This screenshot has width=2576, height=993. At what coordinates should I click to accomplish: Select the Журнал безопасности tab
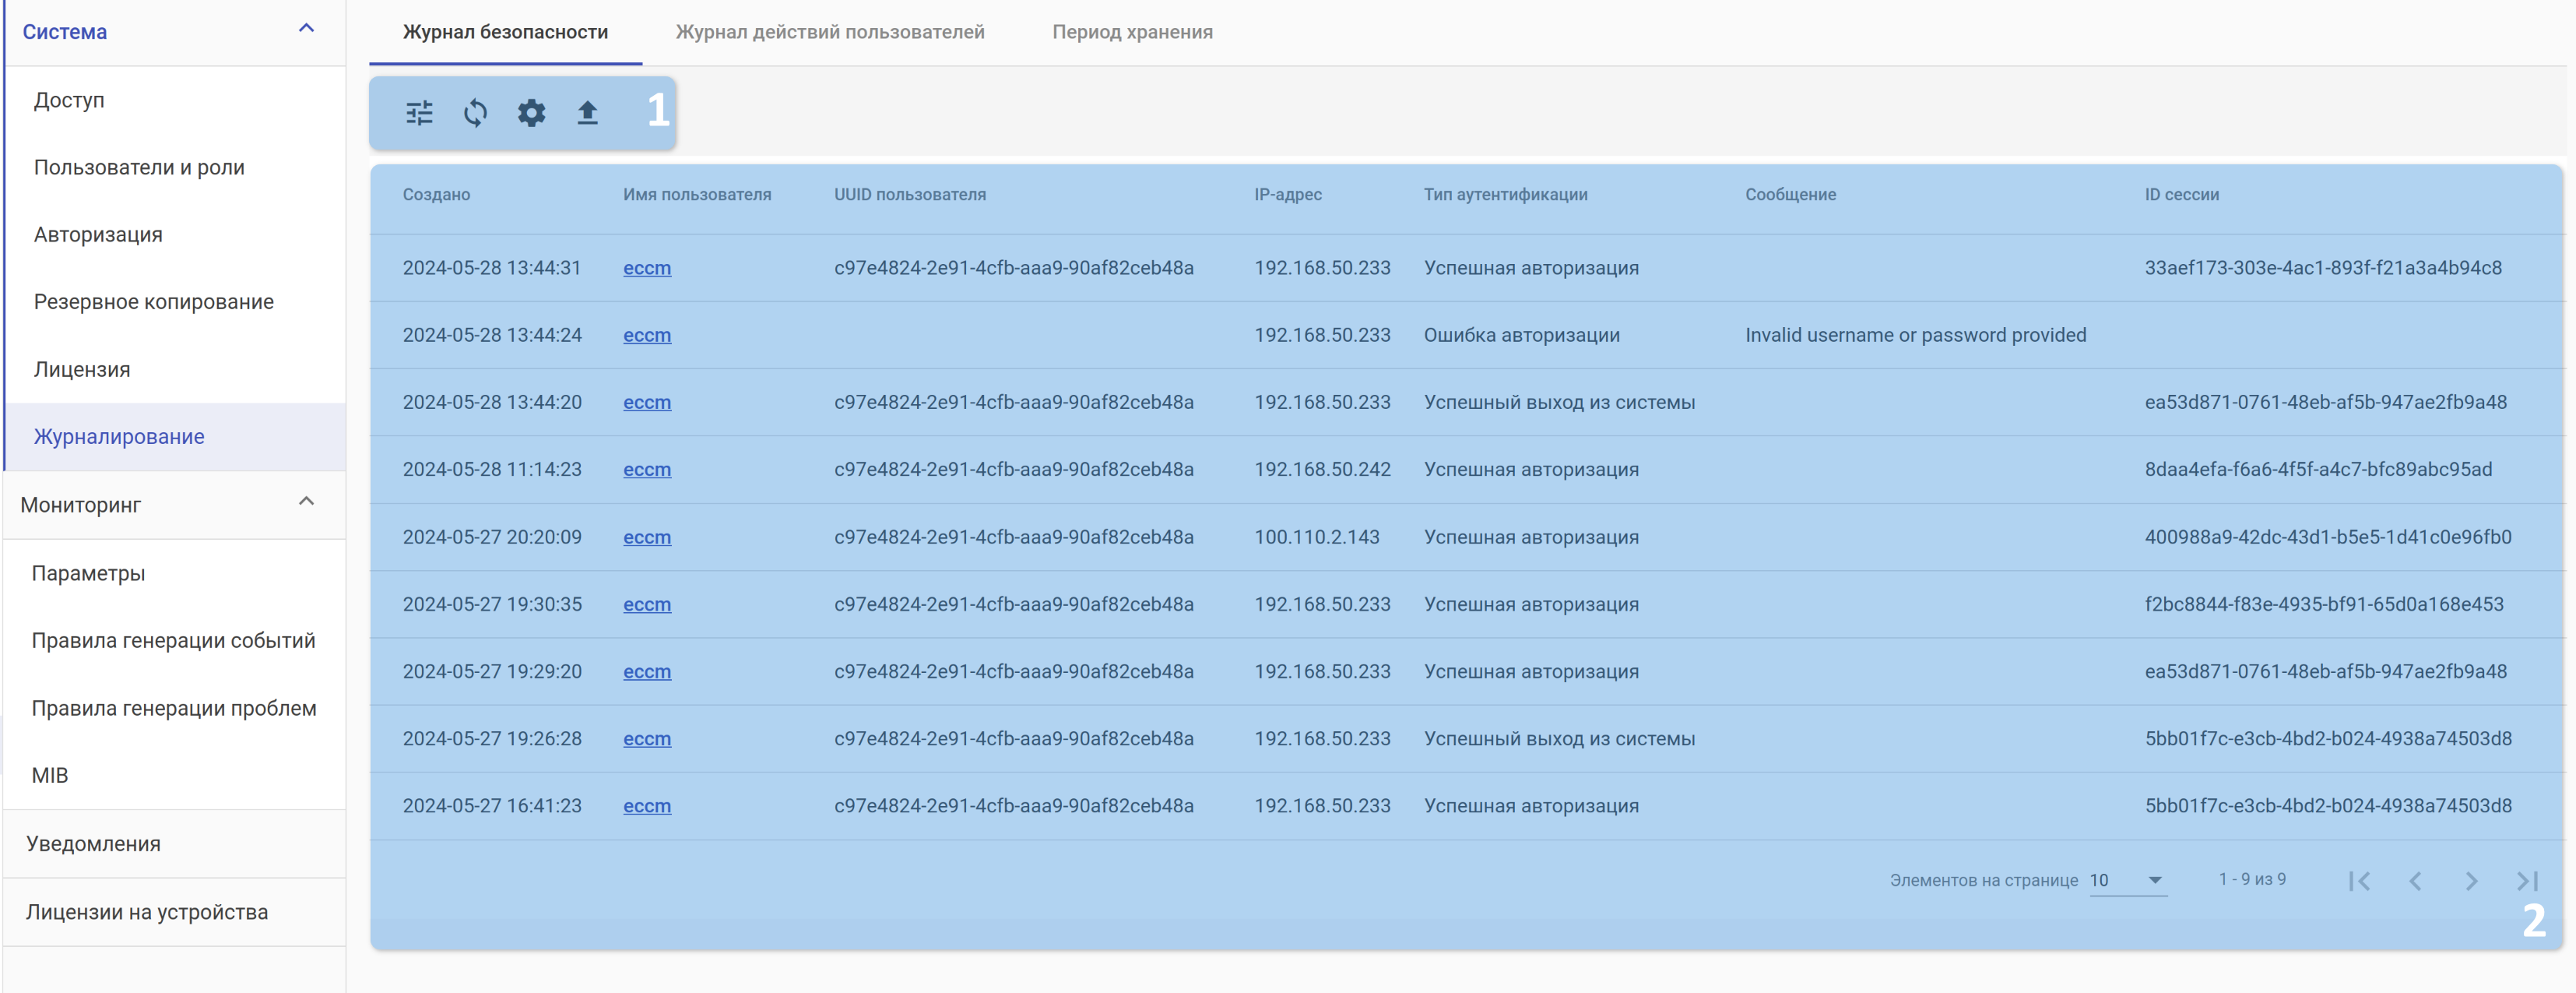505,32
